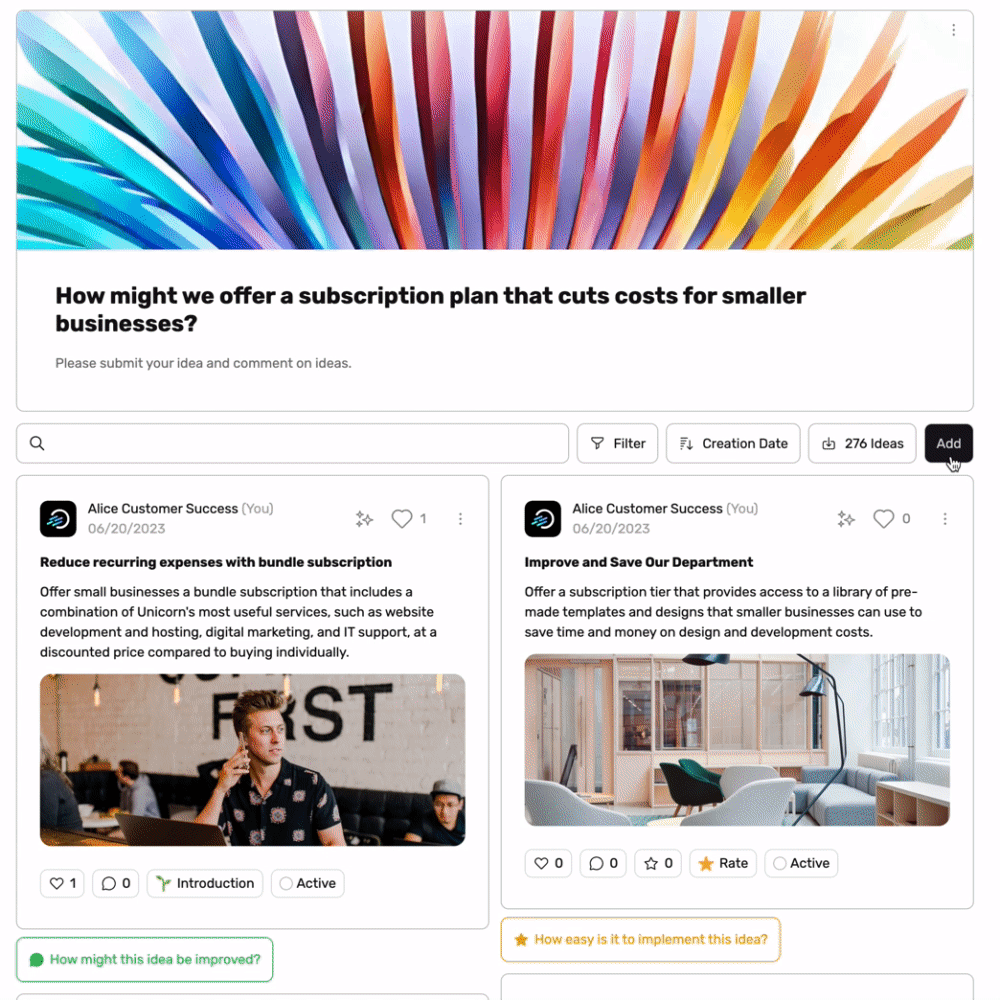Open the banner's three-dot options menu
The image size is (1000, 1000).
click(953, 30)
